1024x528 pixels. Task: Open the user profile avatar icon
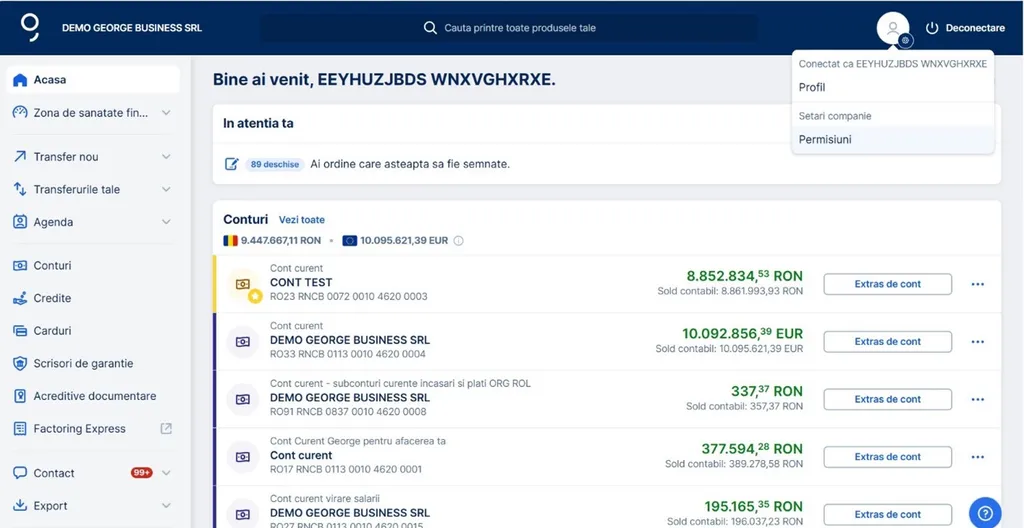(892, 28)
